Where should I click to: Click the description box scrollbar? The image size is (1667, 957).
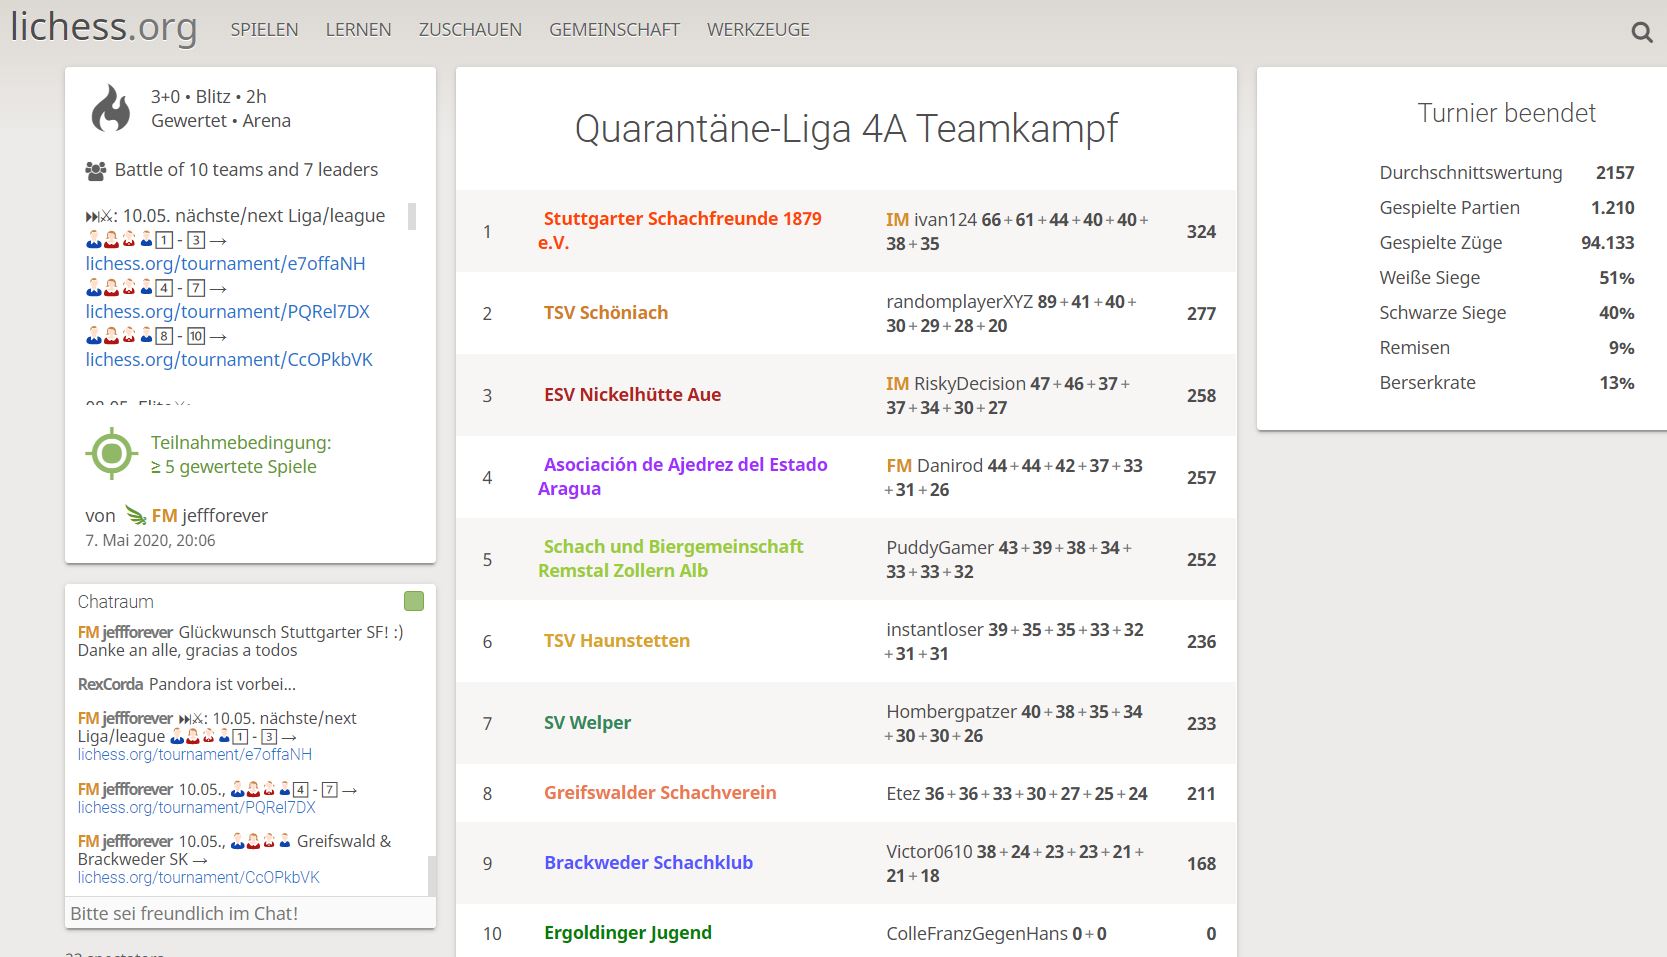click(x=412, y=216)
